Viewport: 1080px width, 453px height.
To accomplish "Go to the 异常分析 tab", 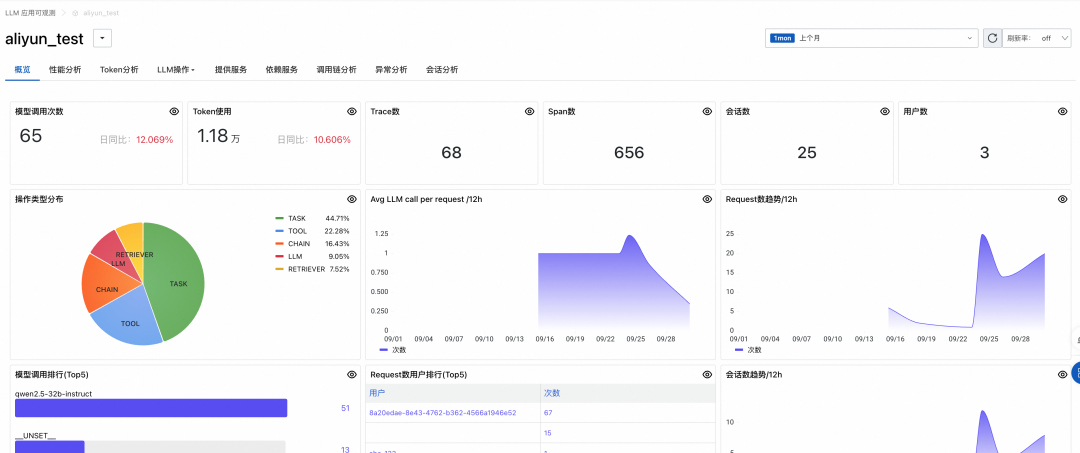I will [x=391, y=70].
